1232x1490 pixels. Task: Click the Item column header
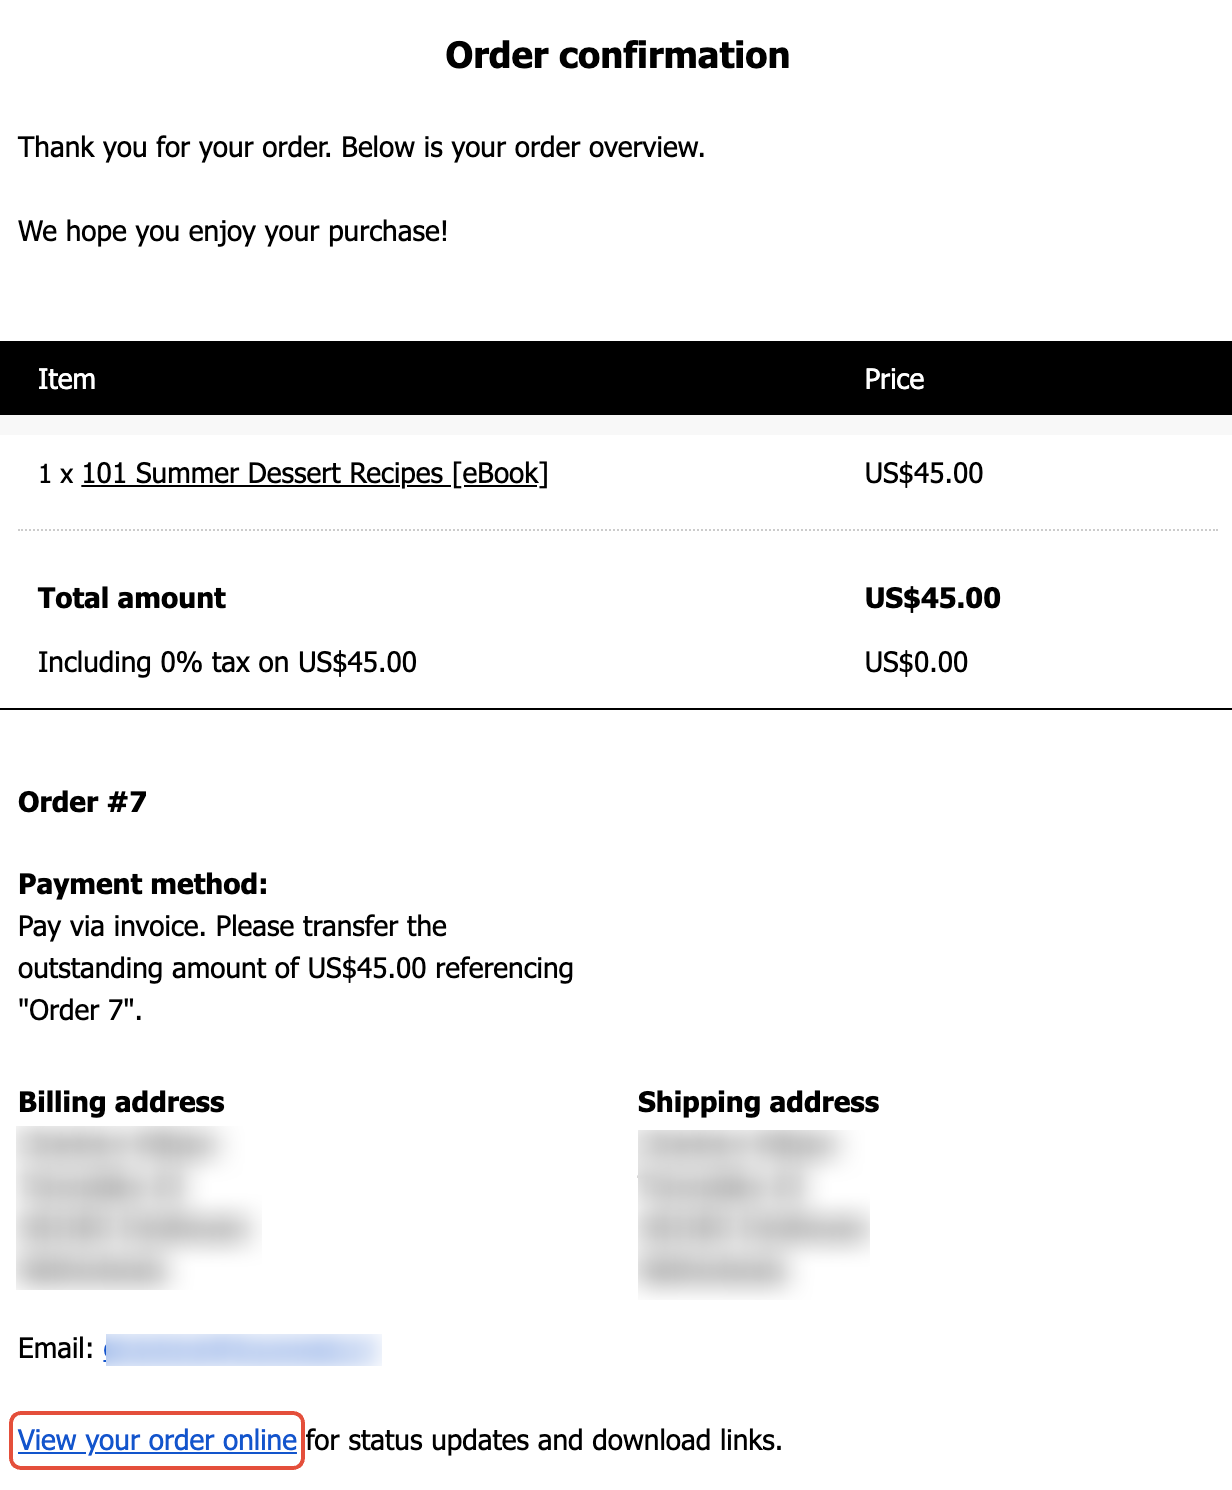point(67,379)
